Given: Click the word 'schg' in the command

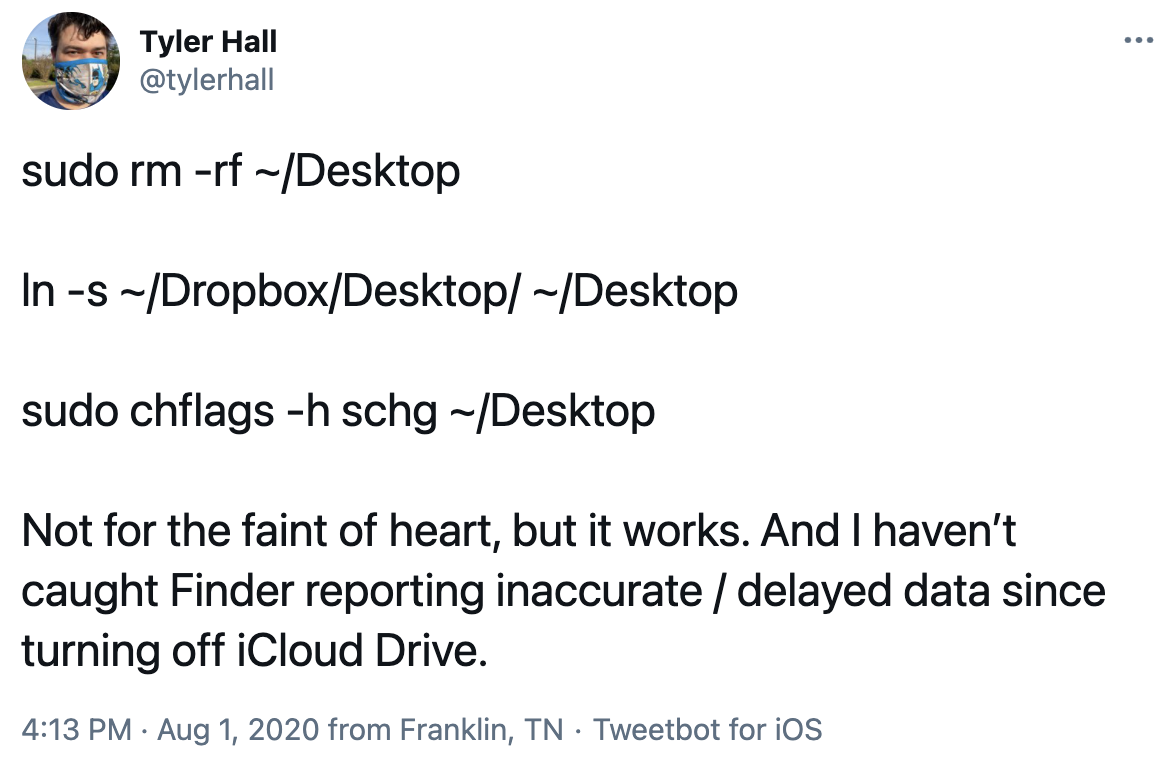Looking at the screenshot, I should [x=389, y=413].
